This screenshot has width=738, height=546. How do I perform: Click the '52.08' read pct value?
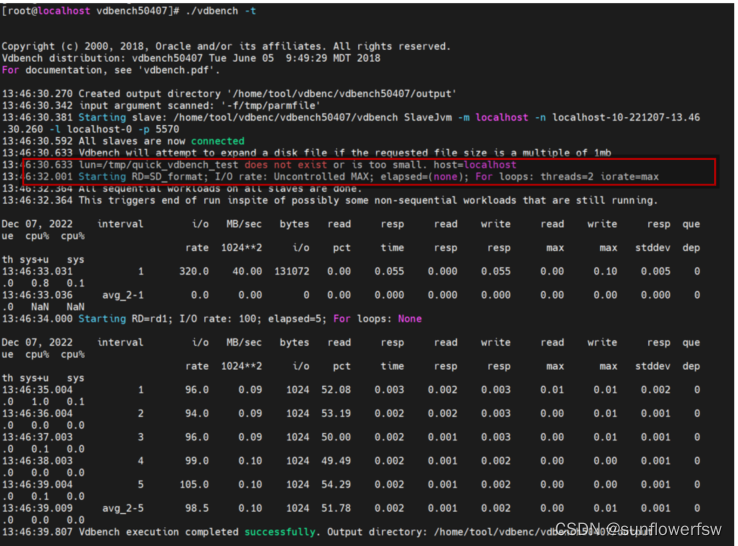336,390
